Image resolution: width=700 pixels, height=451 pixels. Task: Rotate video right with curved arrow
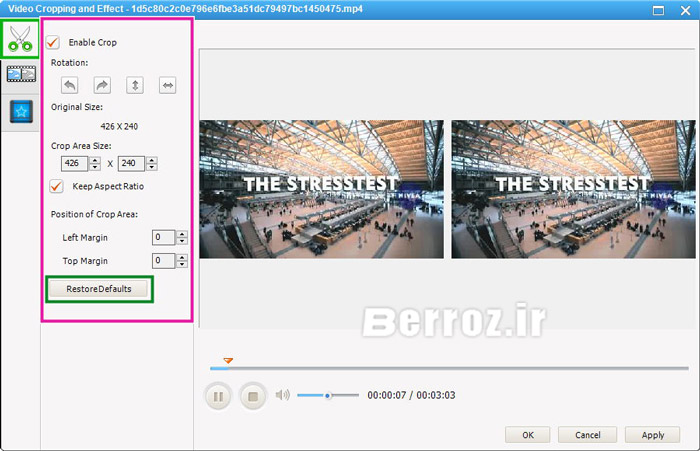click(102, 86)
